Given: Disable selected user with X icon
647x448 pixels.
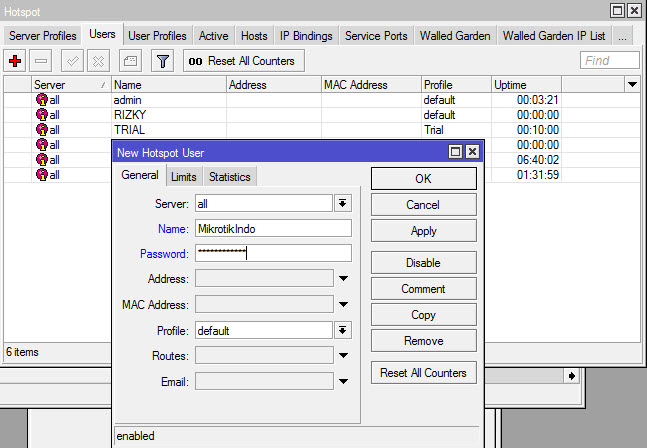Looking at the screenshot, I should point(98,61).
